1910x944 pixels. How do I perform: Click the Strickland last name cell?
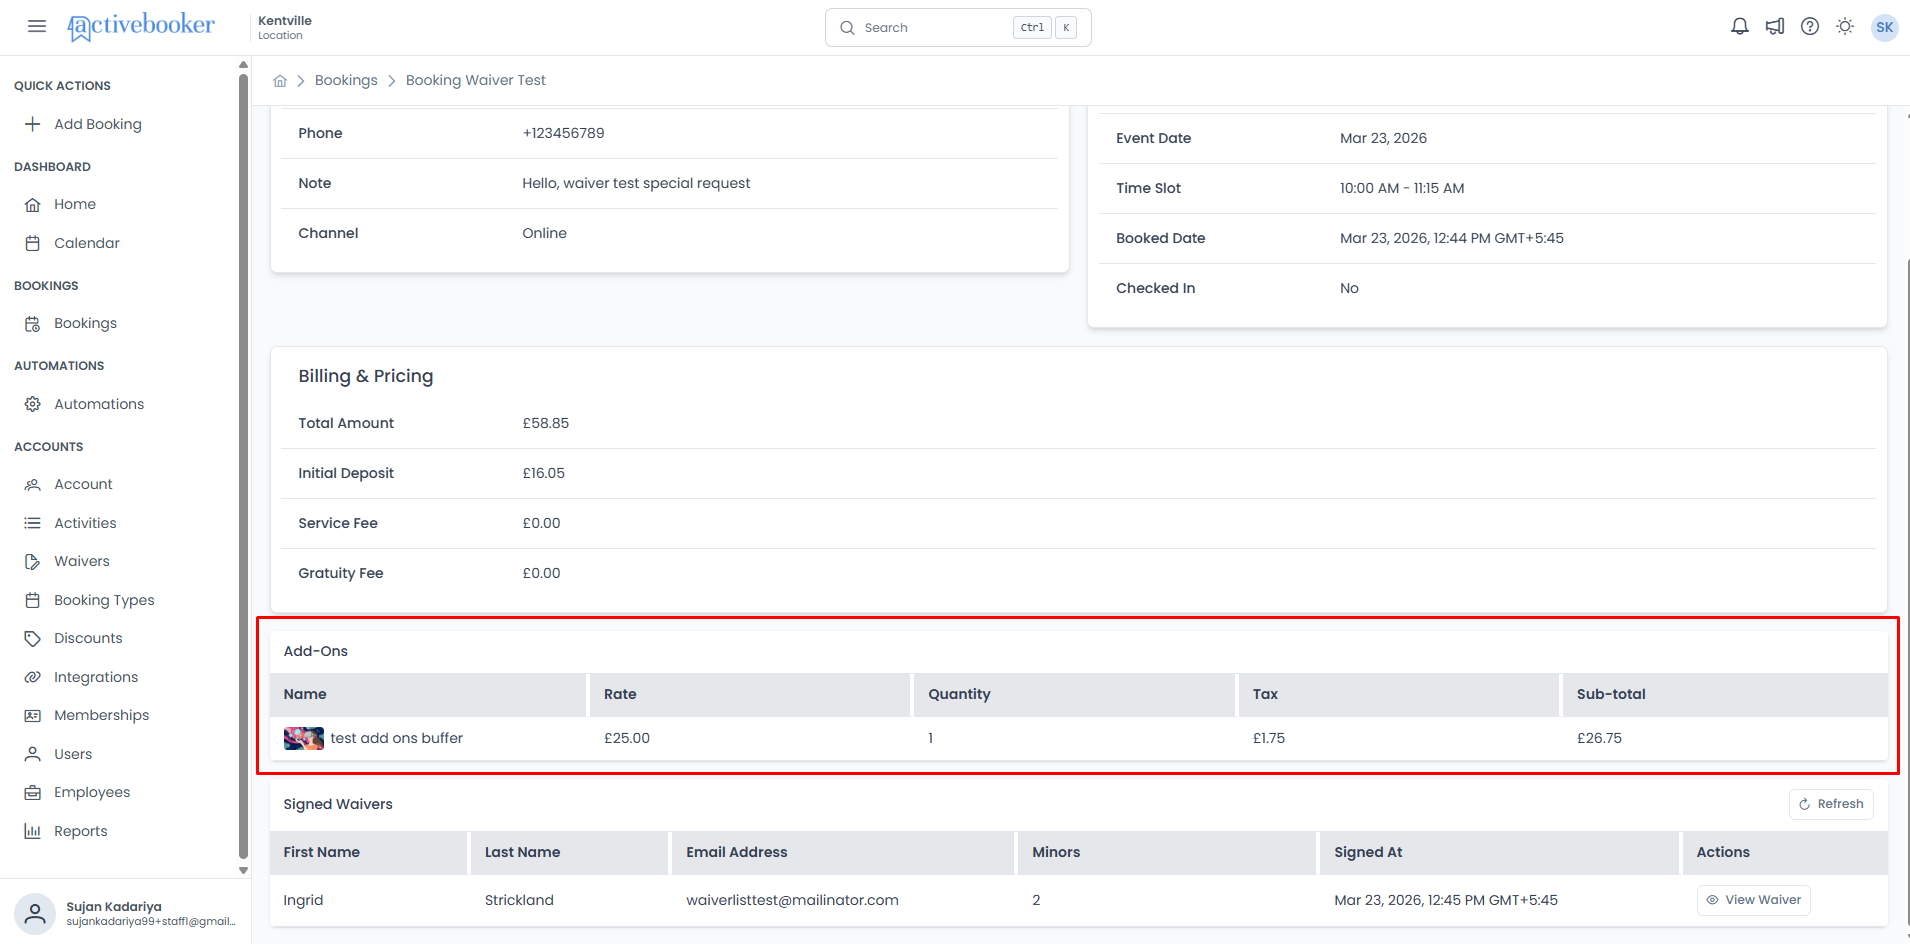(x=519, y=900)
